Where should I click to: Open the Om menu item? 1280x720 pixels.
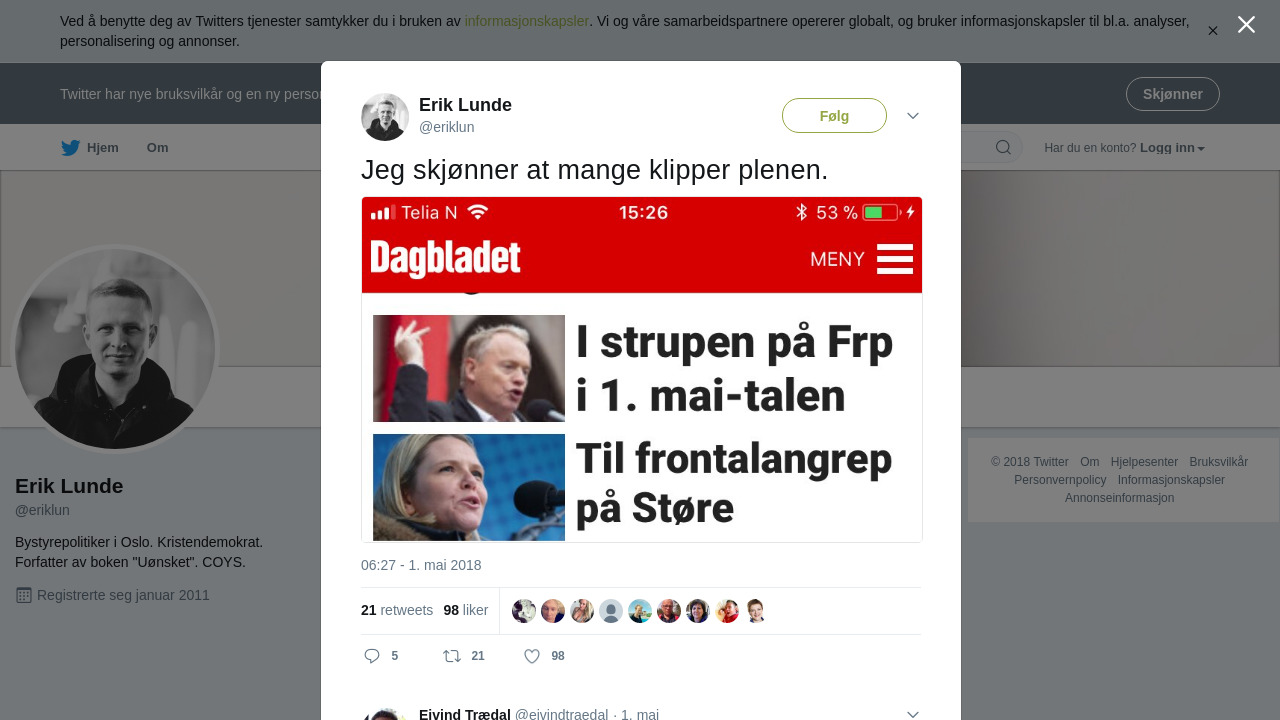tap(158, 148)
